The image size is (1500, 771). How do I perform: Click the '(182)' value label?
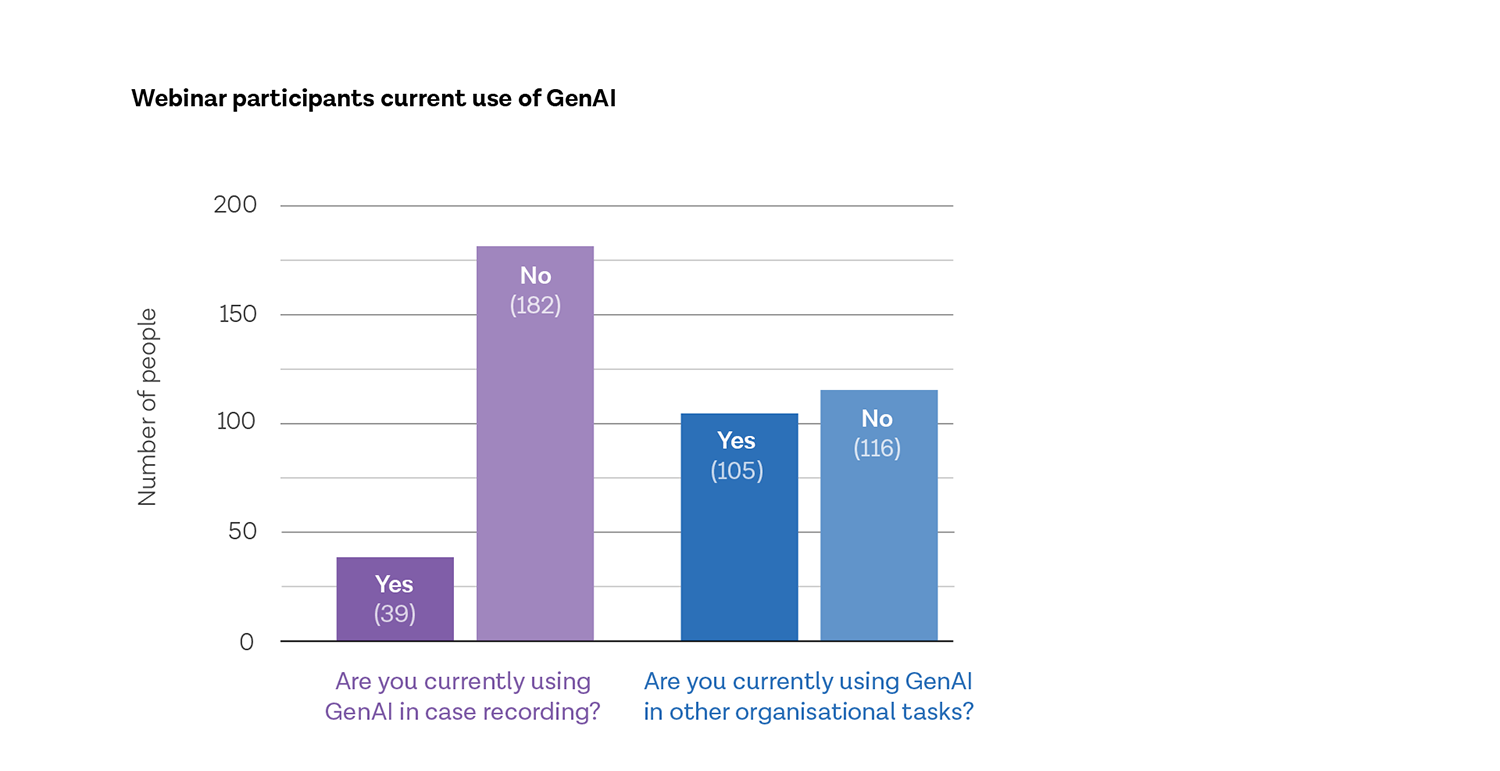click(535, 305)
